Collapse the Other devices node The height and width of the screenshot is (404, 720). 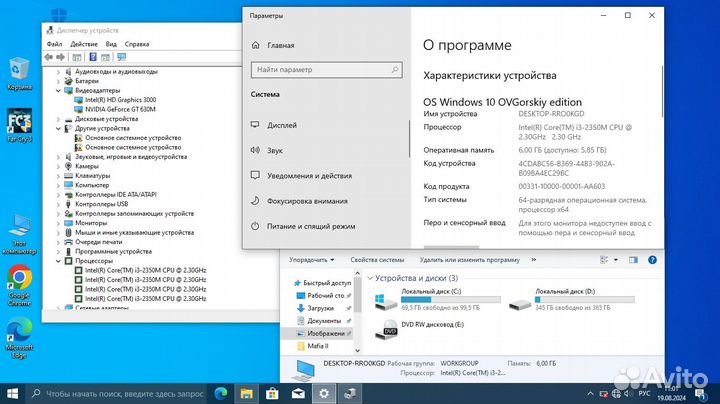point(58,129)
